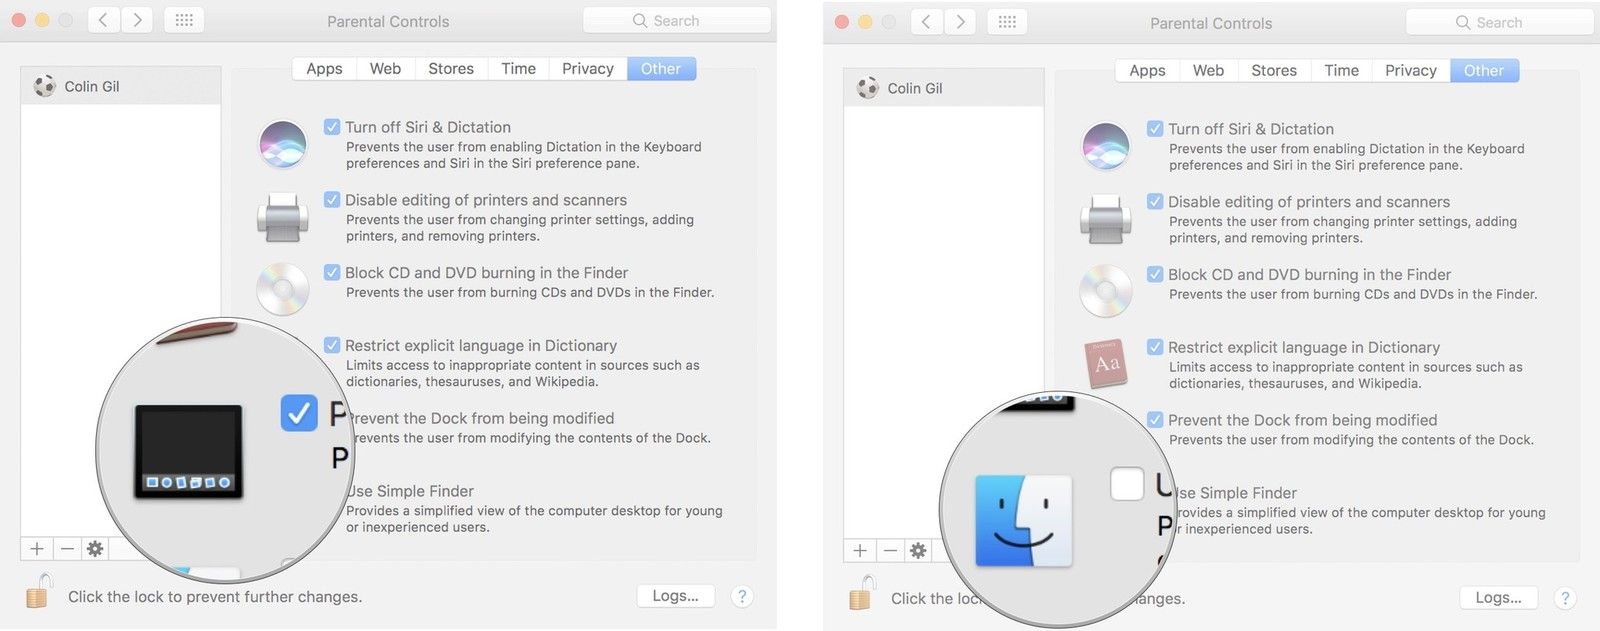Click the CD disc icon in the left window

click(x=283, y=289)
